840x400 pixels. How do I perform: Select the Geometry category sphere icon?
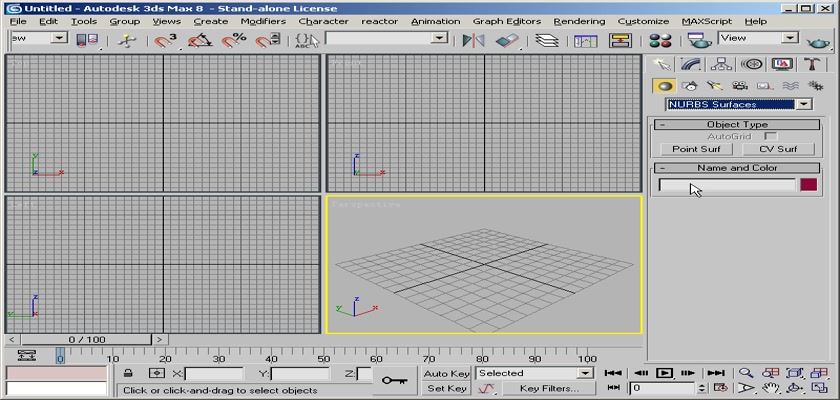pos(665,86)
